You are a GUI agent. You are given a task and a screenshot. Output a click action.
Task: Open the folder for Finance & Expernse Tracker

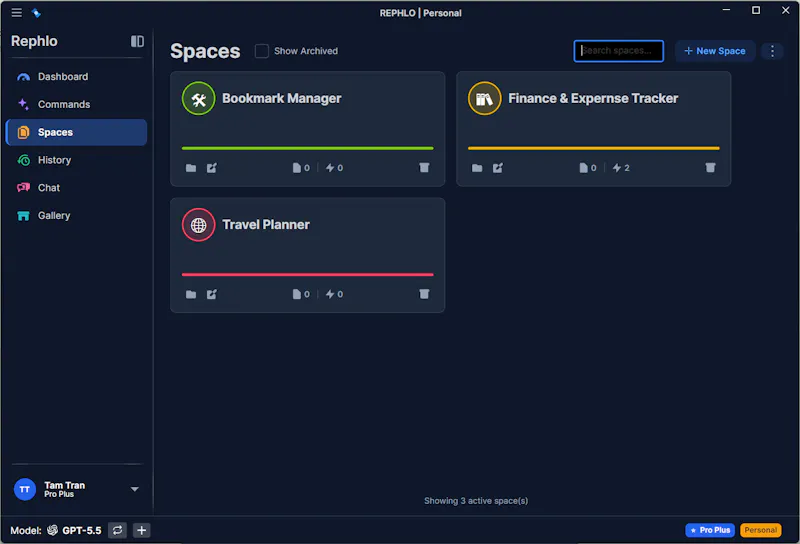(x=477, y=168)
